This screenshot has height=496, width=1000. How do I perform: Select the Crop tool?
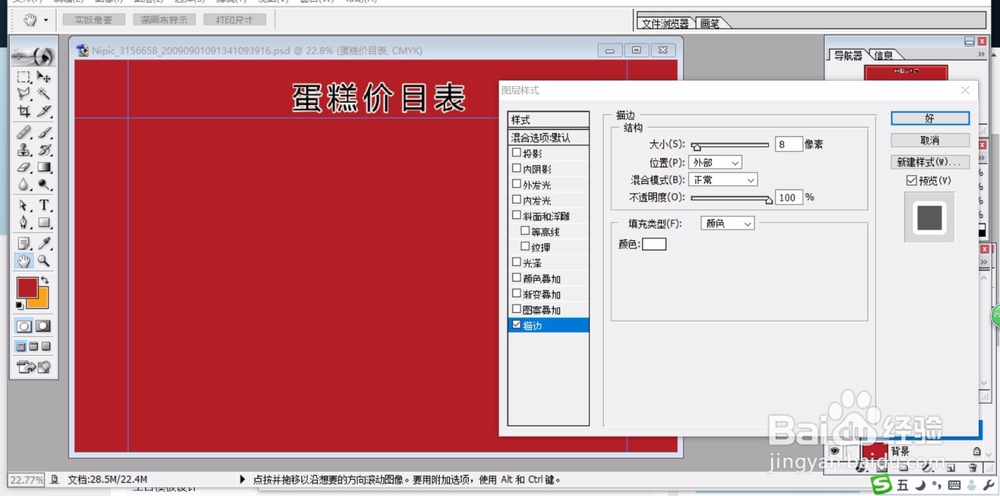[x=24, y=111]
